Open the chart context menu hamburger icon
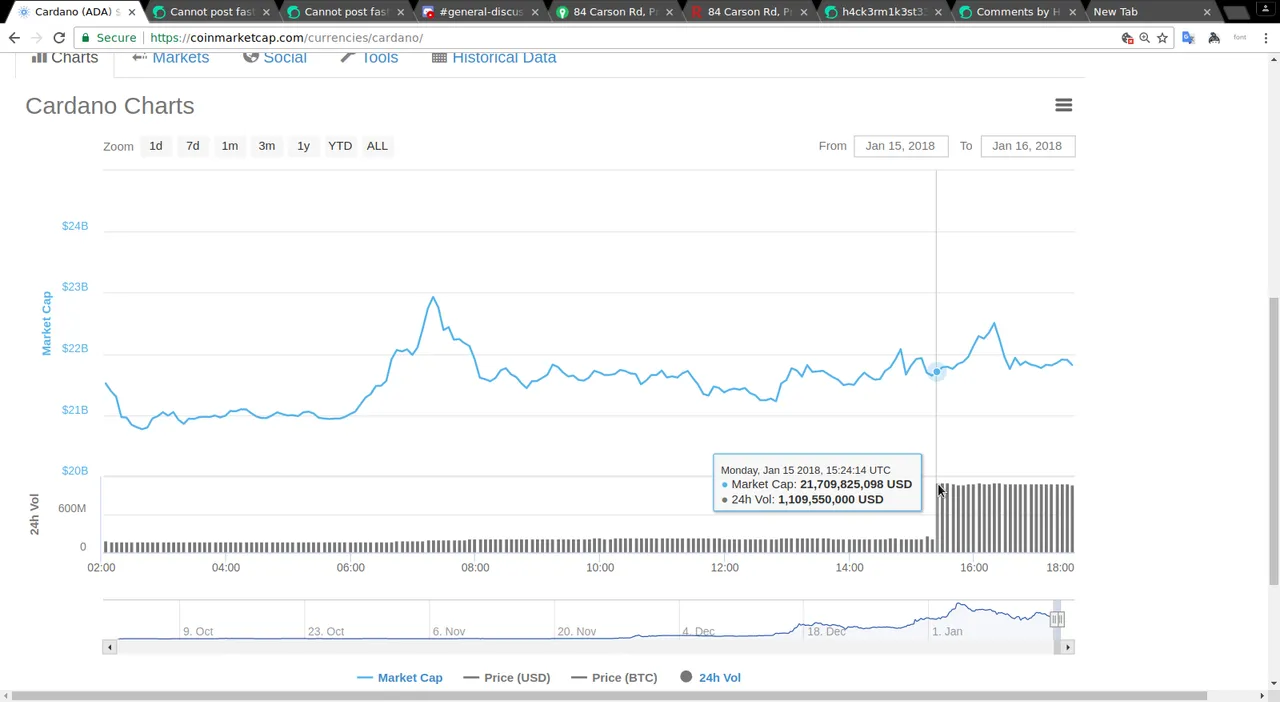This screenshot has width=1280, height=702. (1063, 105)
